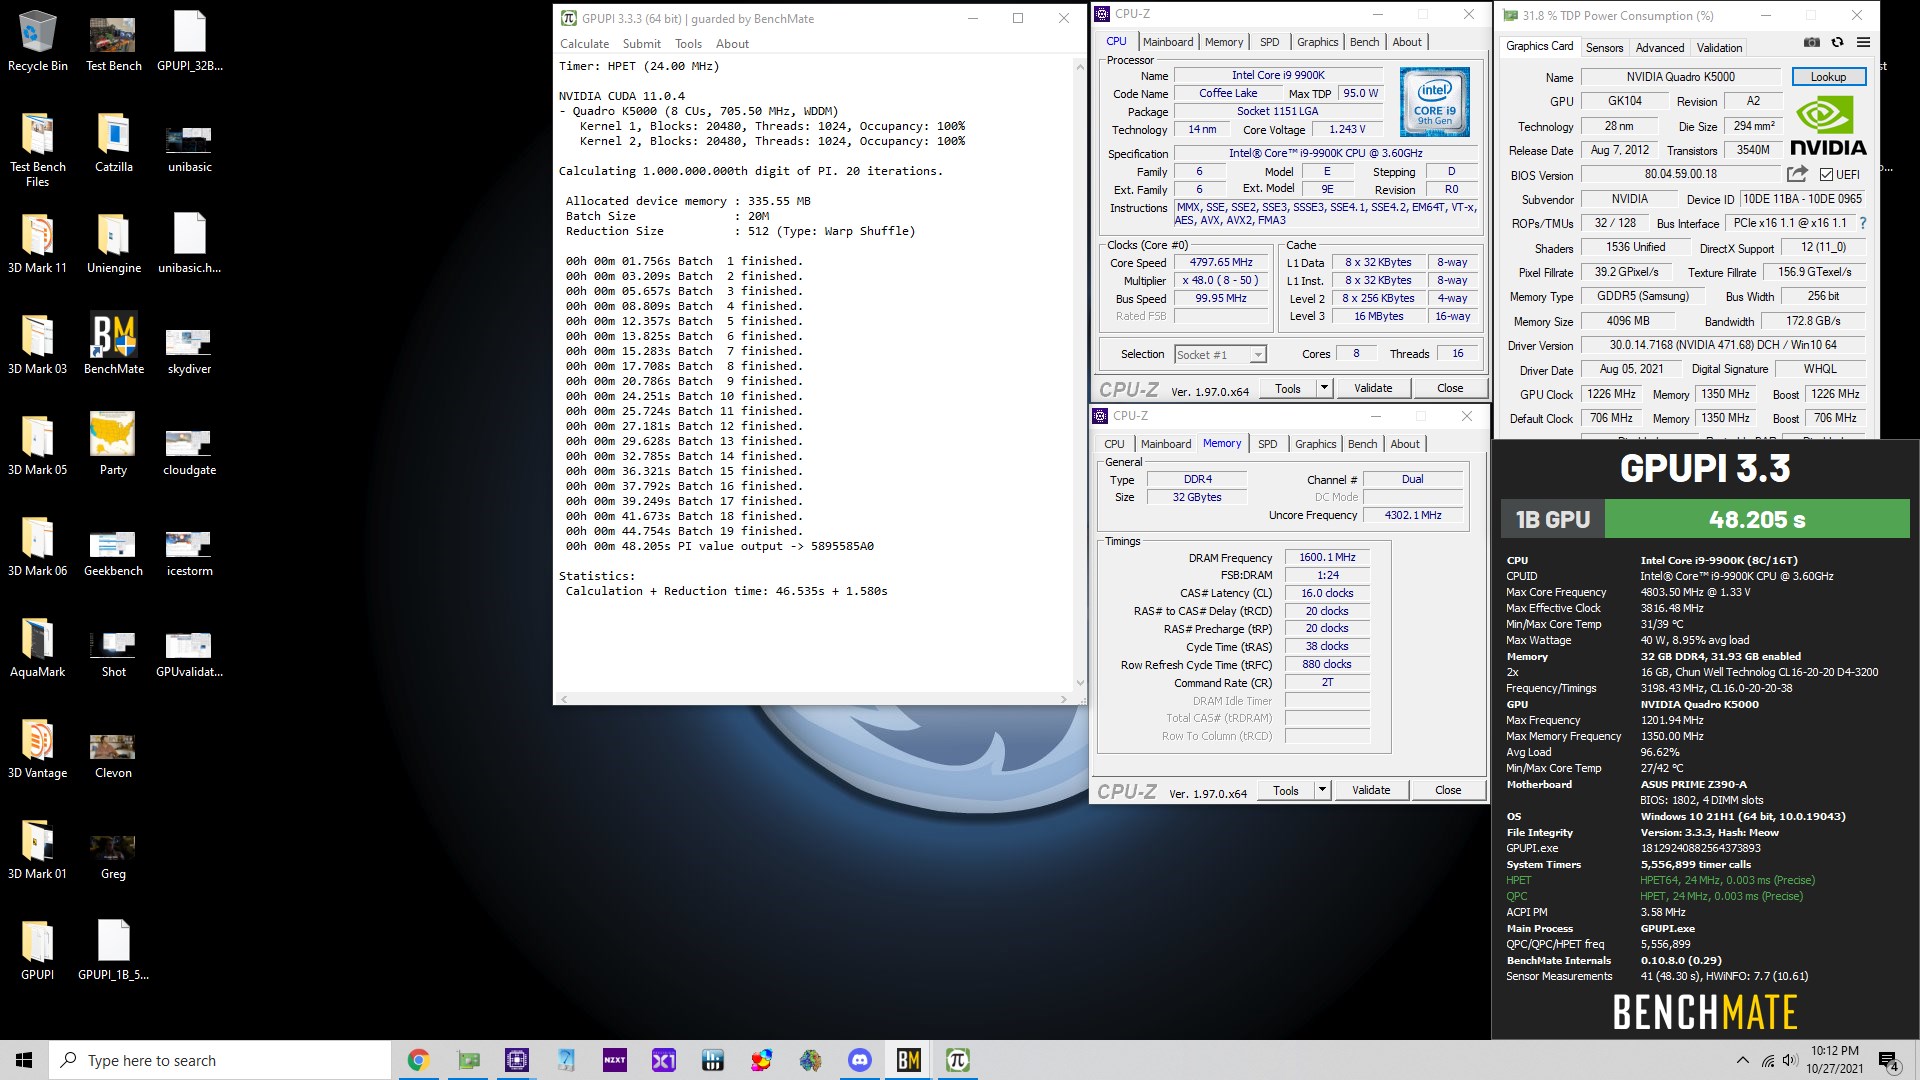Select the NVIDIA Quadro K5000 name field

1681,77
